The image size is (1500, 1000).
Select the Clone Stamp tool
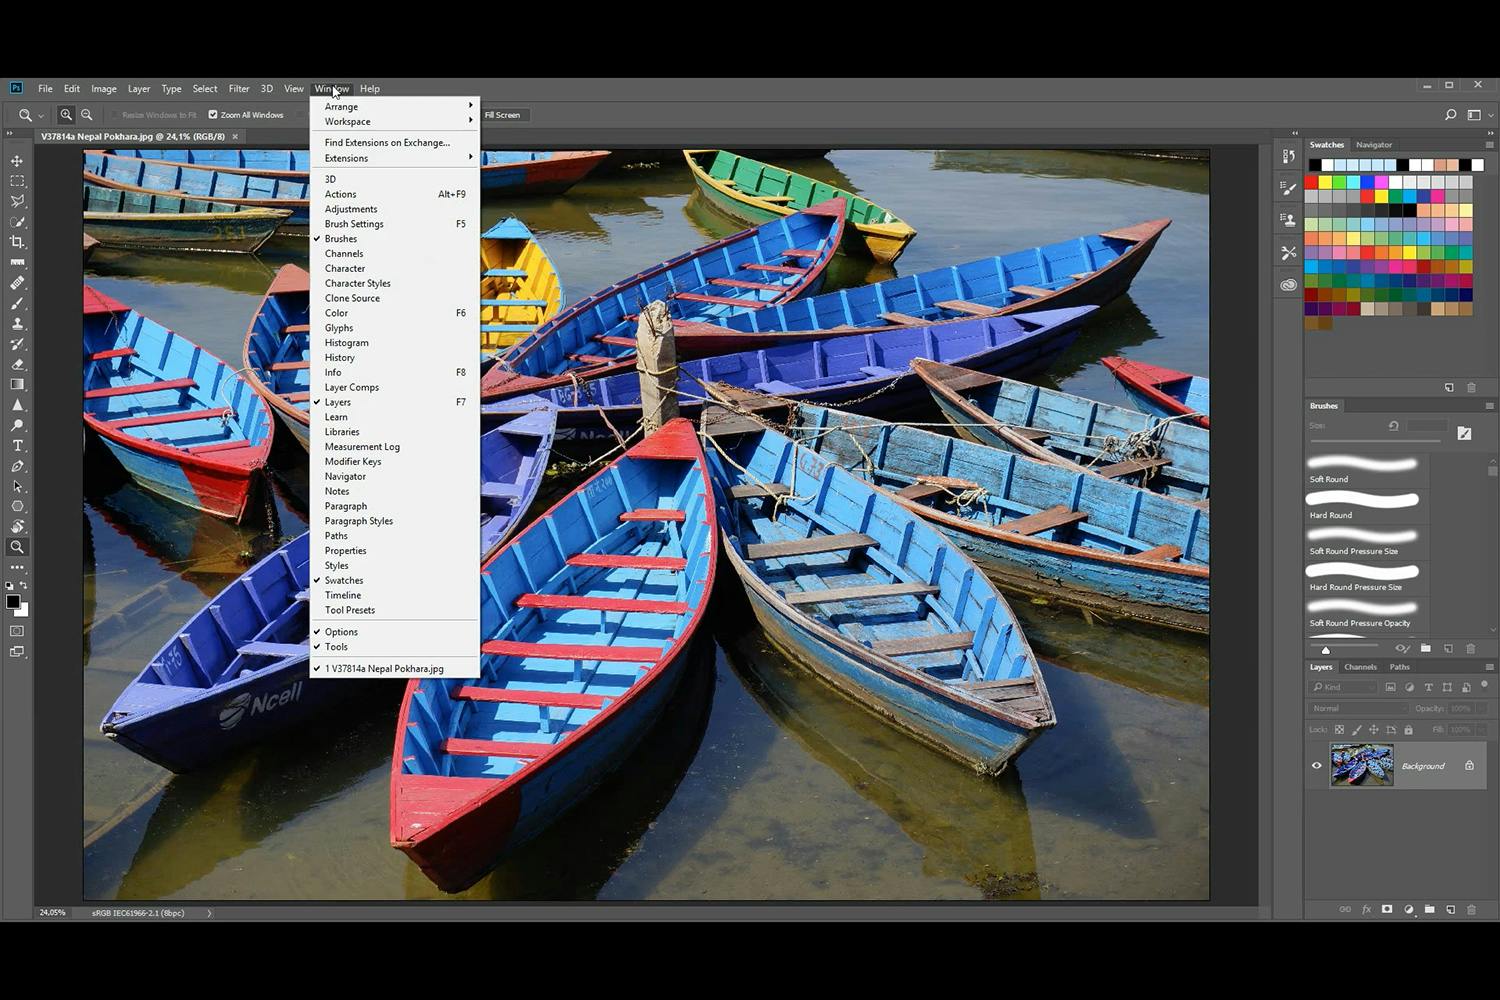(x=17, y=324)
